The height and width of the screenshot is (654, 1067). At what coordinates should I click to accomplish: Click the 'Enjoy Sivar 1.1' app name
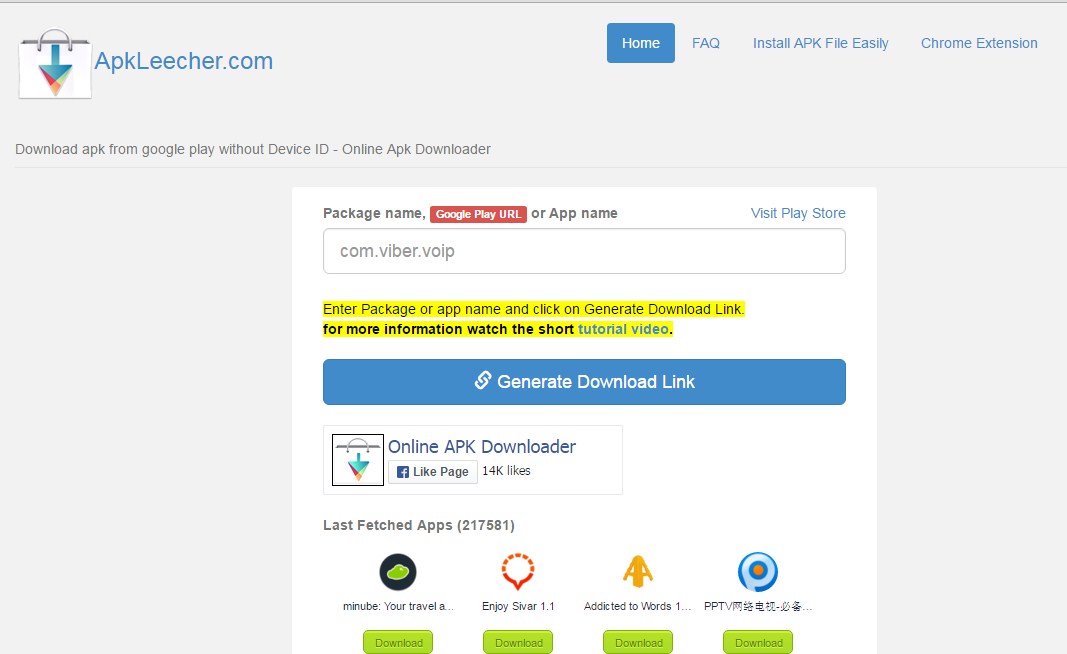coord(518,606)
